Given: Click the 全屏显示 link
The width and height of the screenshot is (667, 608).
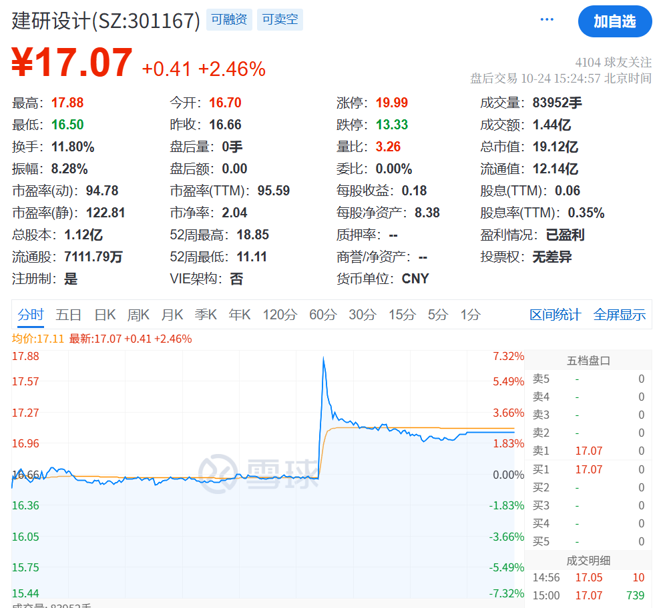Looking at the screenshot, I should [x=619, y=314].
